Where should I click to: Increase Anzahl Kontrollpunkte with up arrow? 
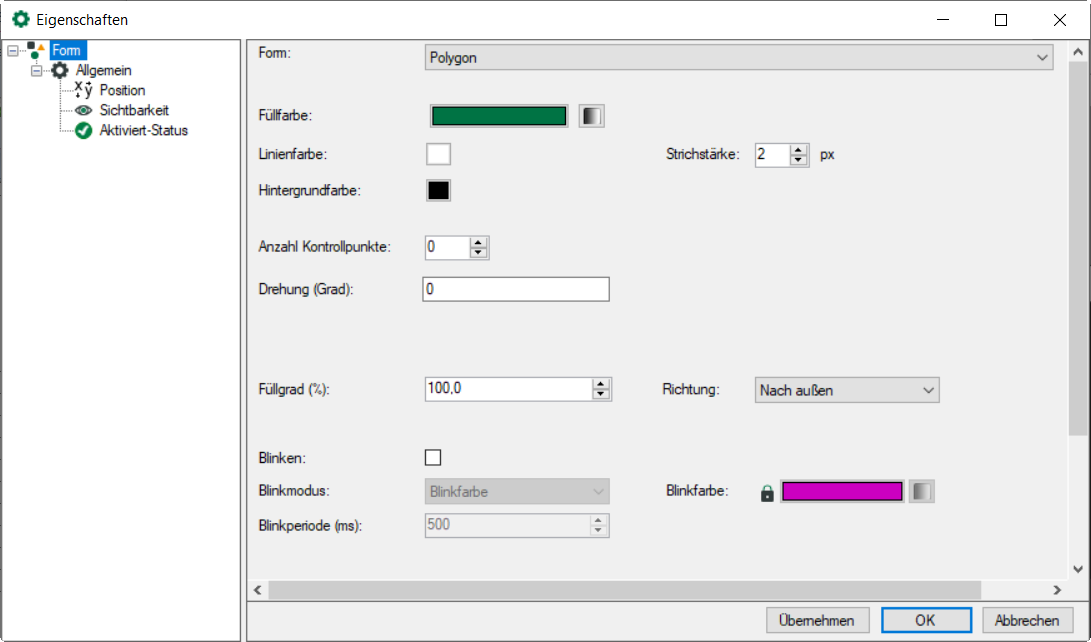pyautogui.click(x=478, y=243)
